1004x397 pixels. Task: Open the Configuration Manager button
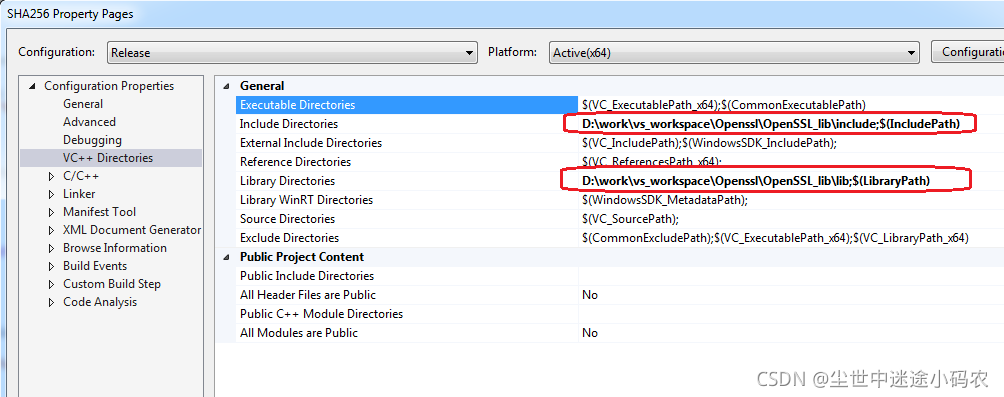click(x=968, y=53)
